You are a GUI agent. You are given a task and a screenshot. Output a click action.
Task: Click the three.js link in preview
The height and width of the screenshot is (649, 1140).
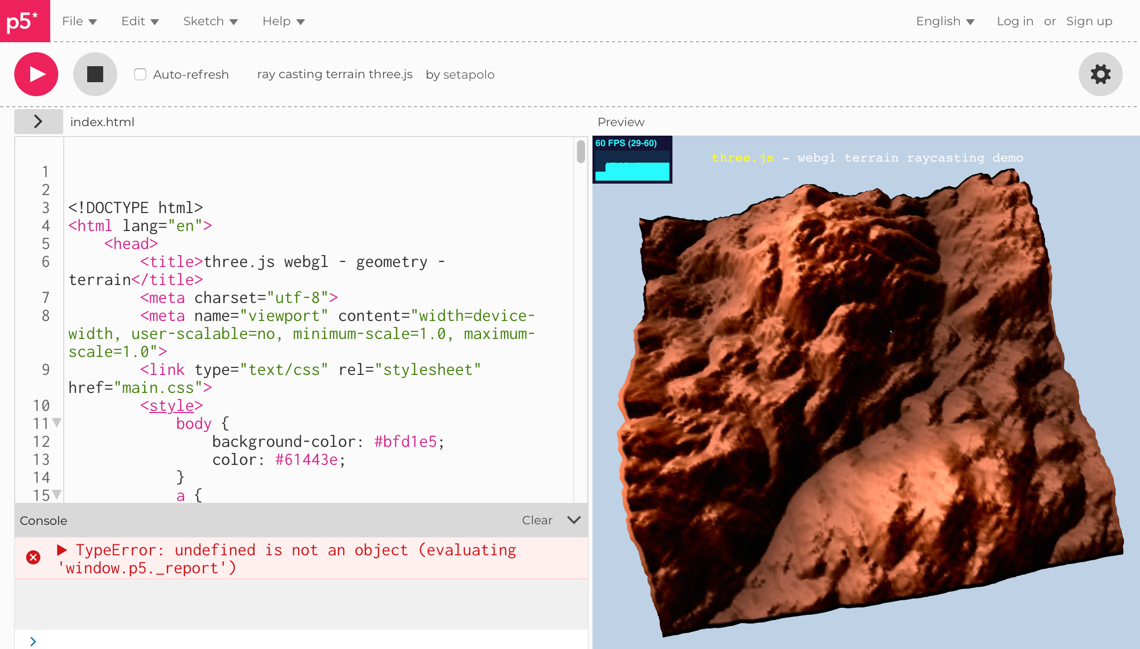tap(742, 158)
